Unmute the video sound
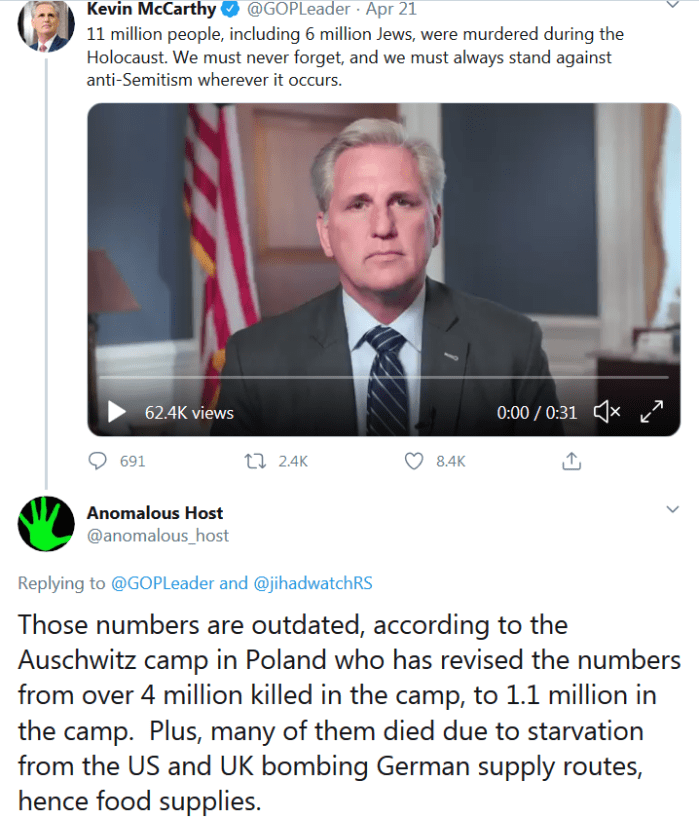This screenshot has height=818, width=699. [x=607, y=411]
